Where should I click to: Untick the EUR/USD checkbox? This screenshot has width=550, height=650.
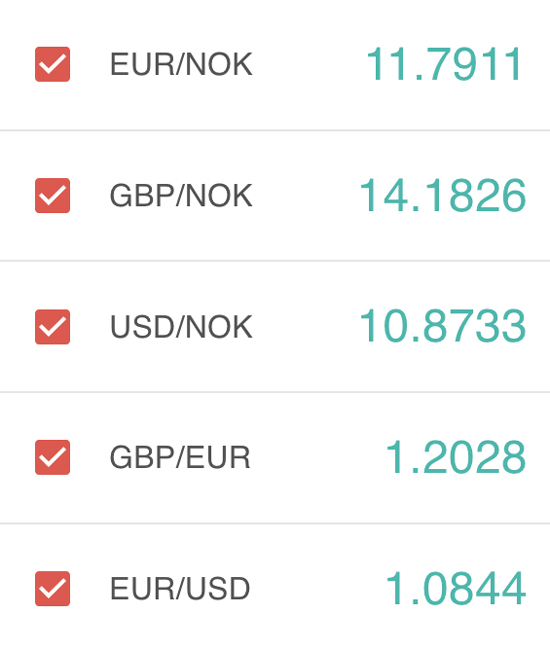(x=52, y=588)
